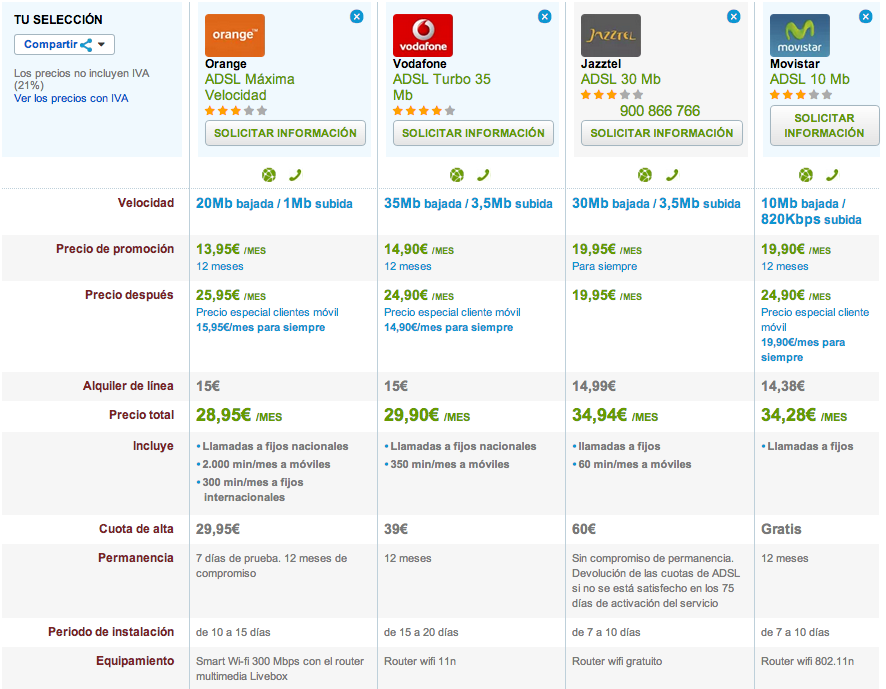
Task: Click Jazztel 'Para siempre' promo duration
Action: (605, 266)
